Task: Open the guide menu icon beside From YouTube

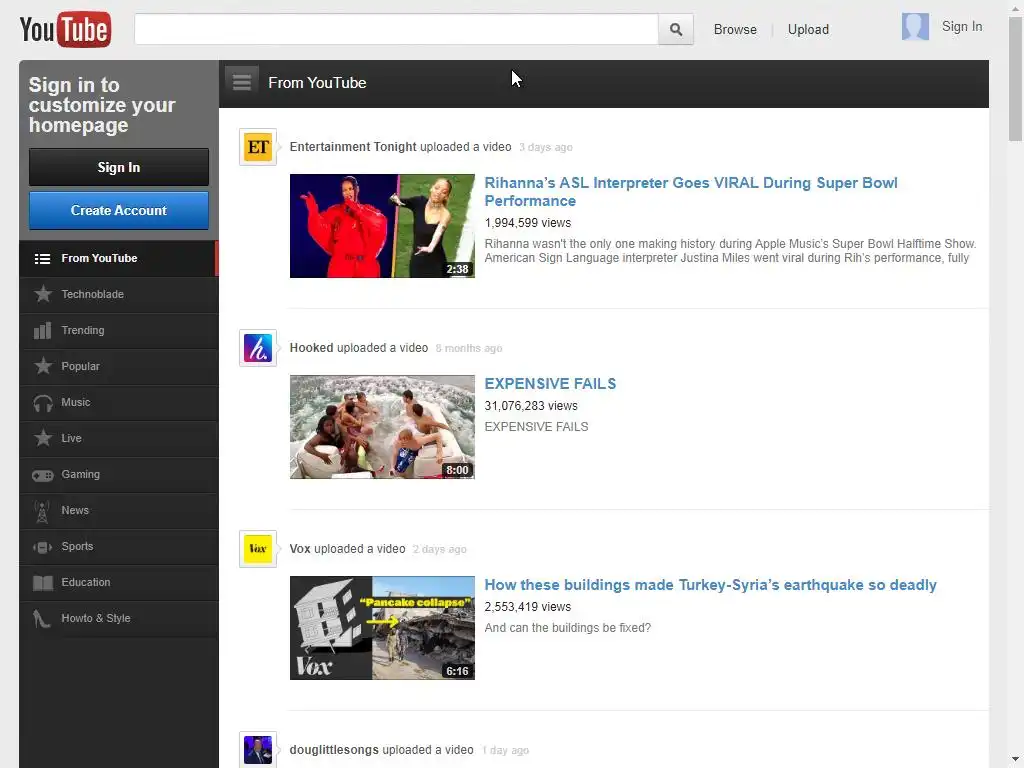Action: coord(242,82)
